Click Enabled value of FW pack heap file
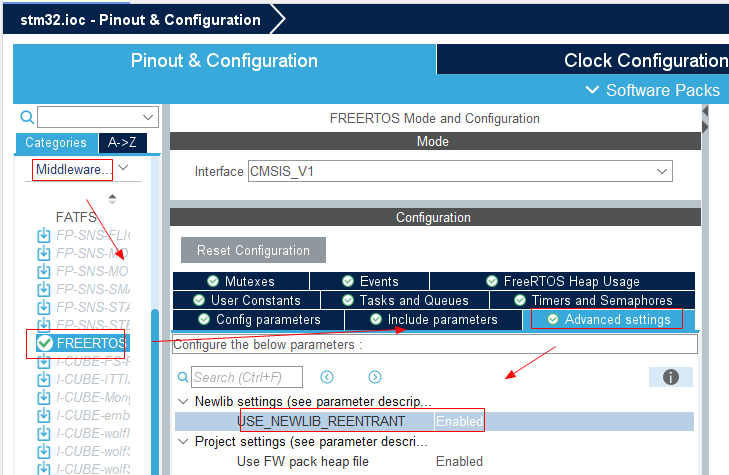This screenshot has width=729, height=475. pyautogui.click(x=459, y=462)
